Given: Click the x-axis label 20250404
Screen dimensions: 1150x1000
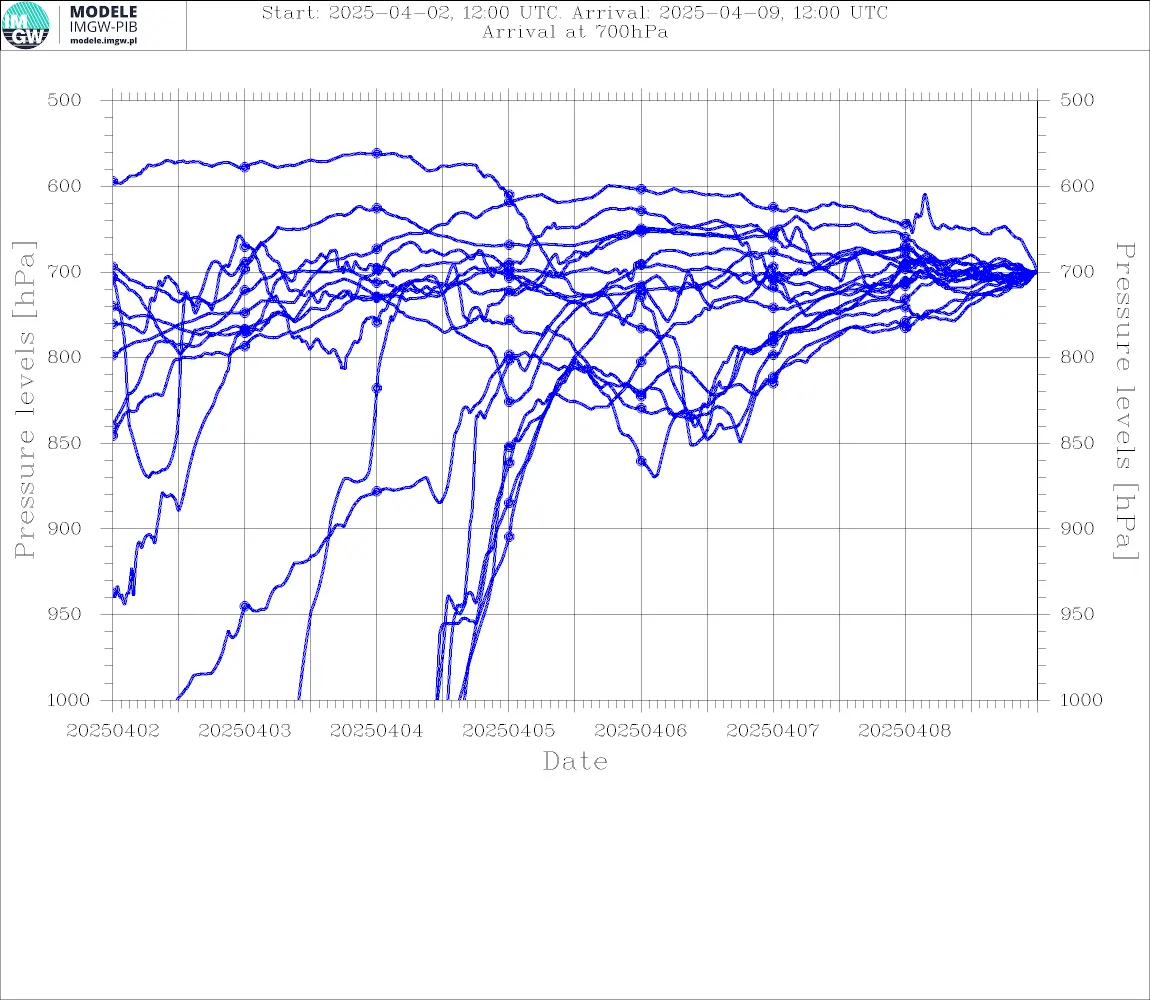Looking at the screenshot, I should 377,731.
